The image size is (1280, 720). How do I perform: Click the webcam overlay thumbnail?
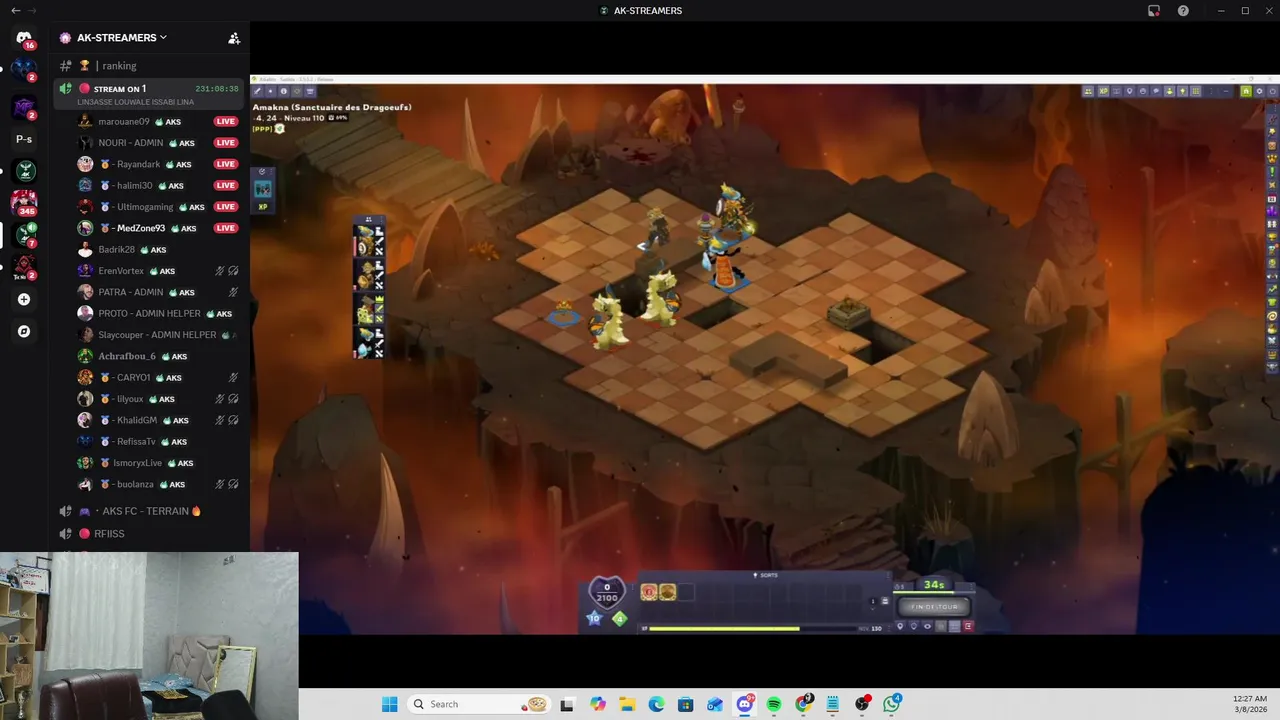tap(149, 636)
